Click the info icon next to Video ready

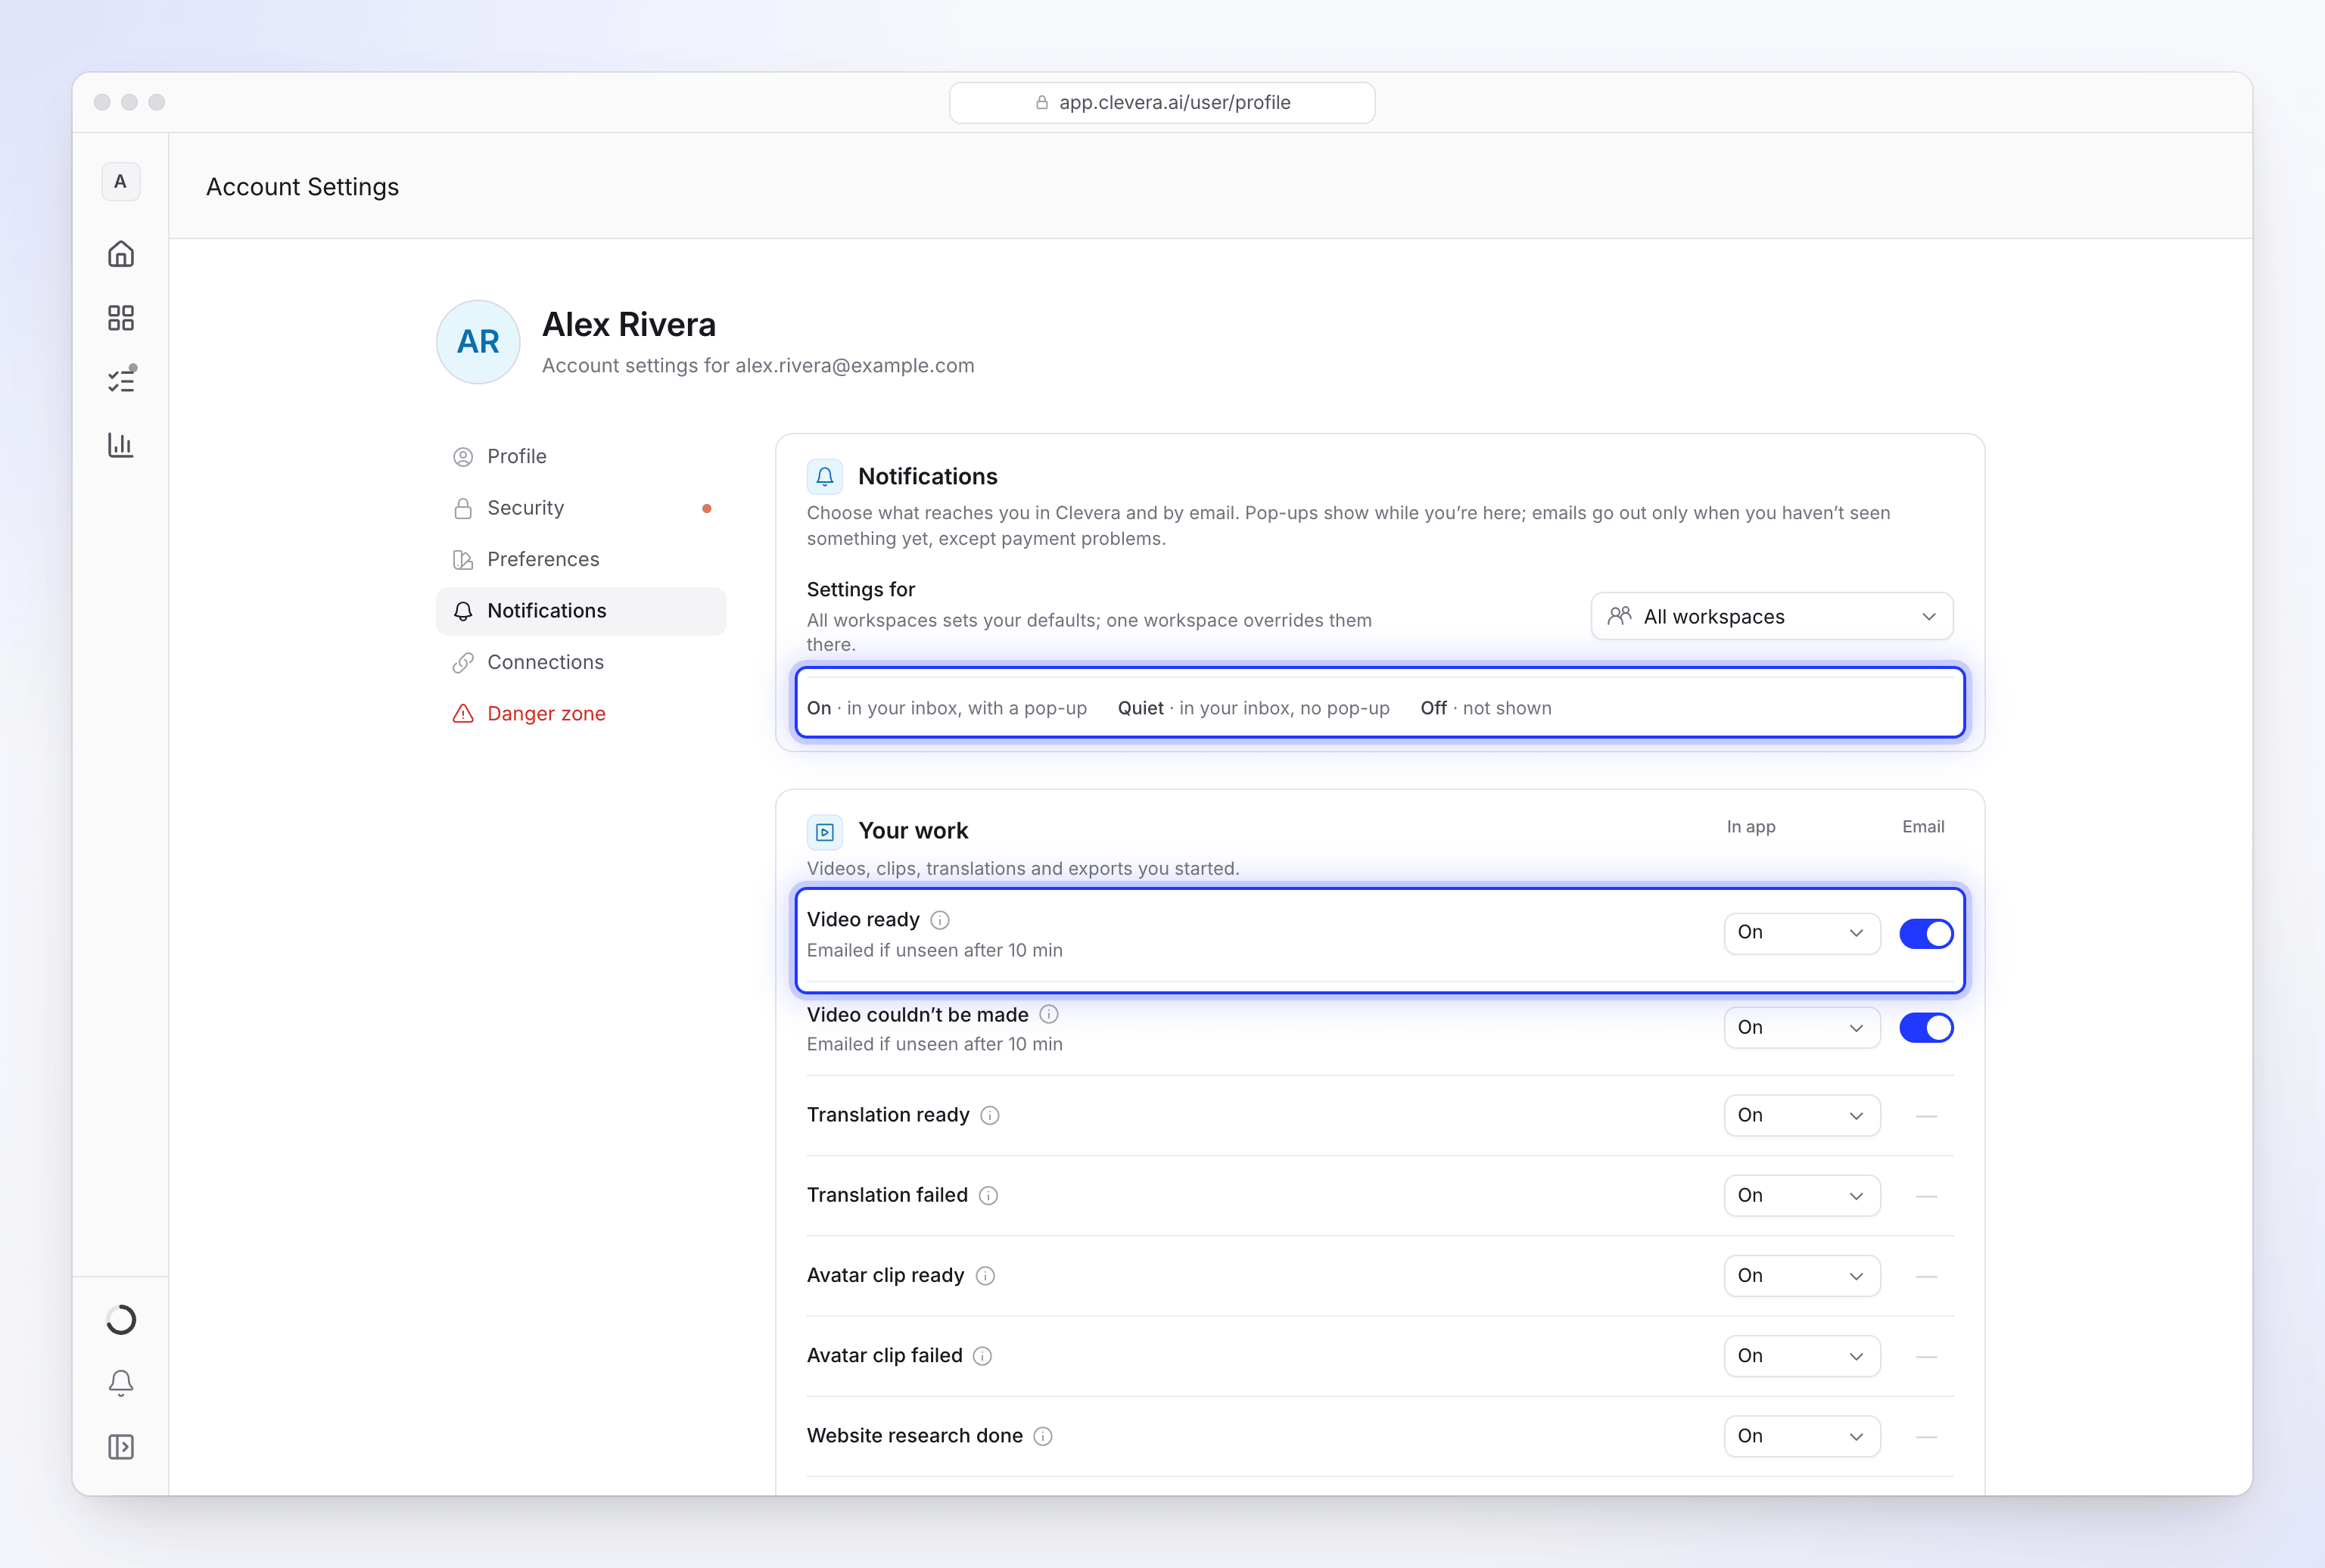click(940, 920)
